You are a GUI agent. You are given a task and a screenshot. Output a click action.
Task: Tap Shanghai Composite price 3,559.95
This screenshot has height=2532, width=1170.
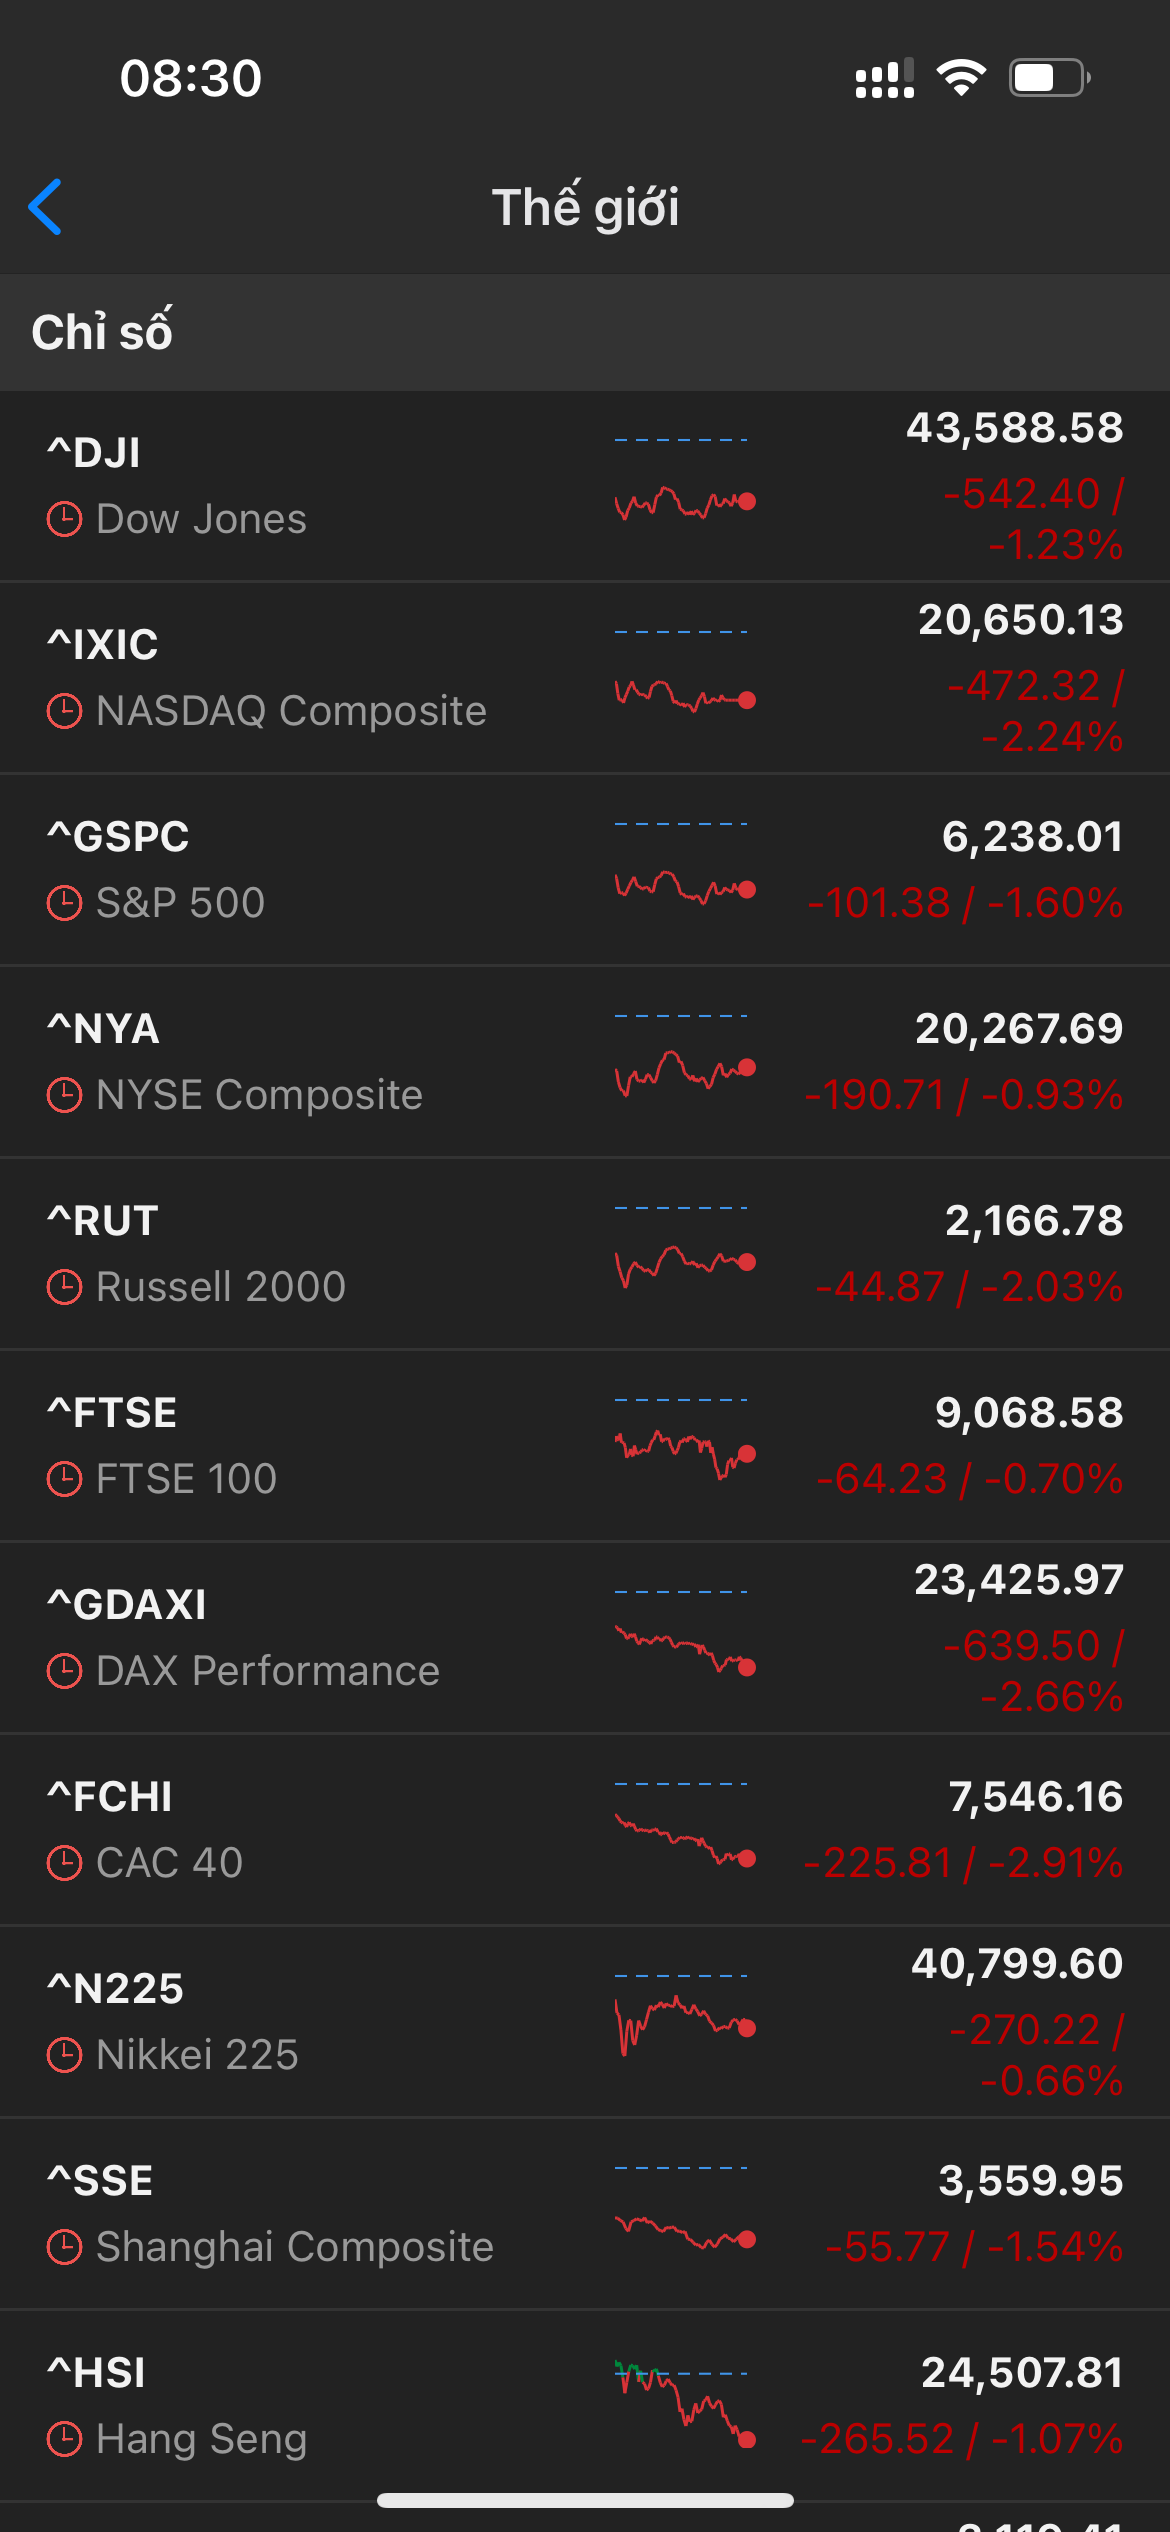point(1030,2181)
